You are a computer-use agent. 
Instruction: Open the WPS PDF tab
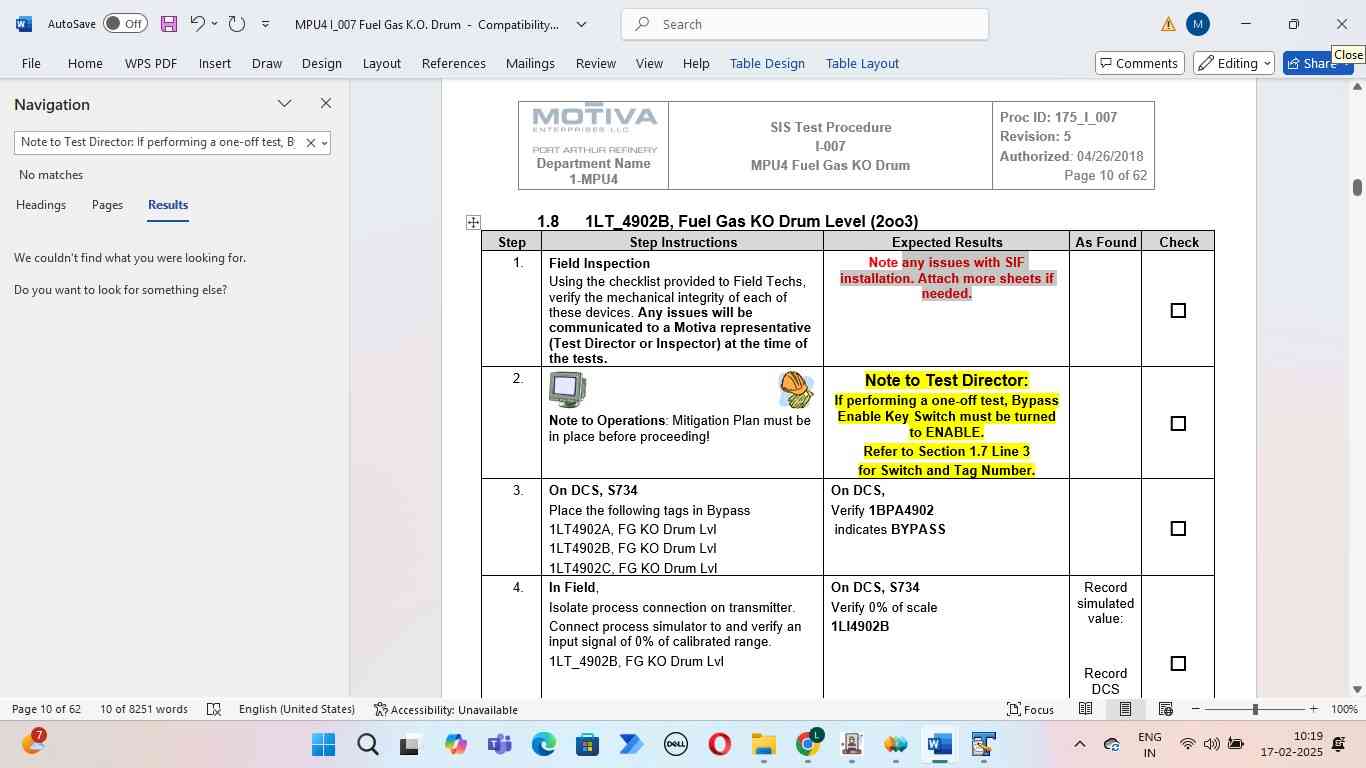pos(151,63)
